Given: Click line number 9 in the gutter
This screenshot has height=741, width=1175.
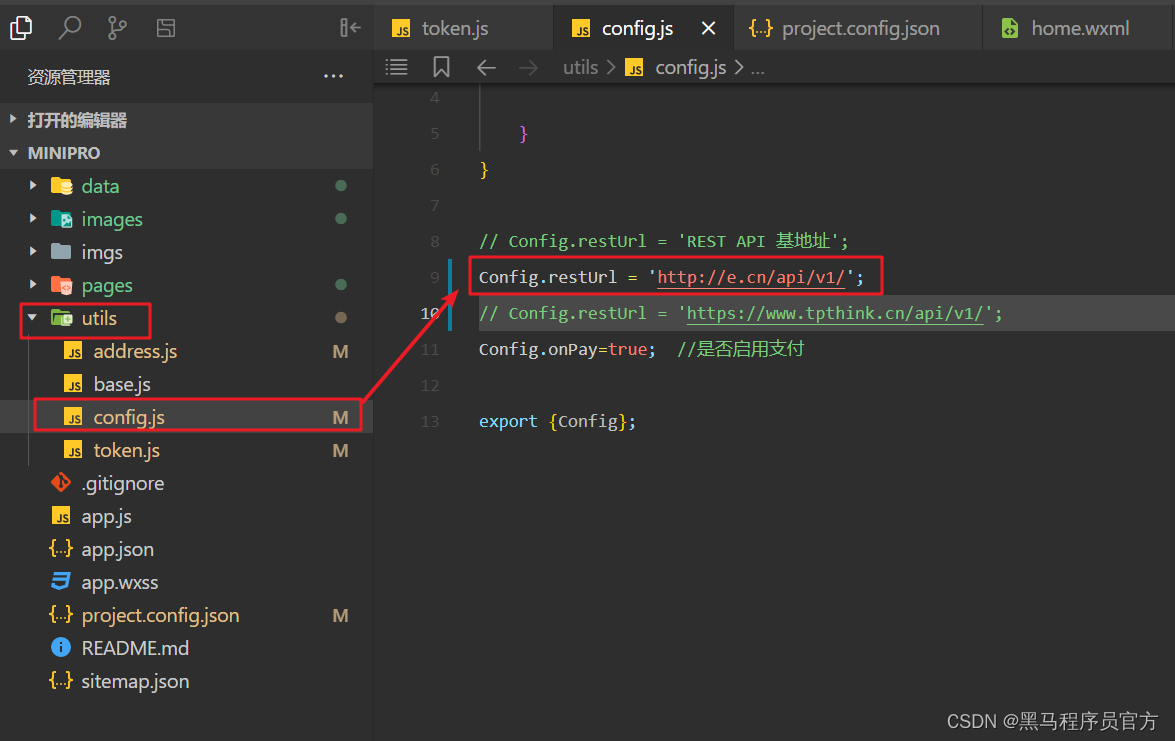Looking at the screenshot, I should click(x=435, y=277).
